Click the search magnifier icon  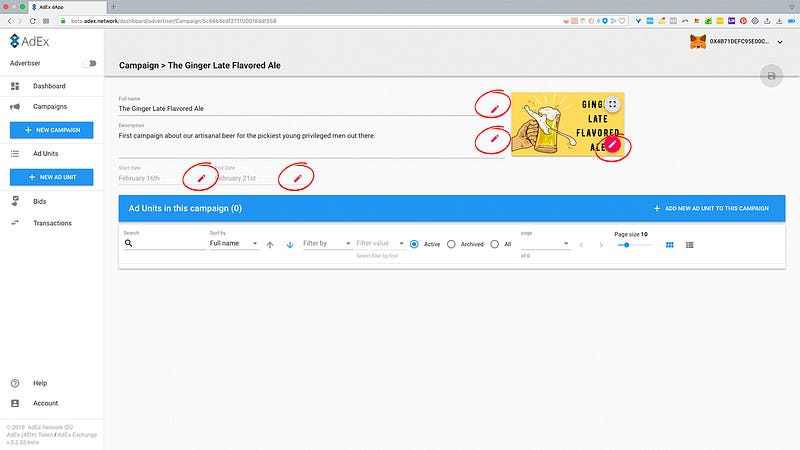coord(129,243)
